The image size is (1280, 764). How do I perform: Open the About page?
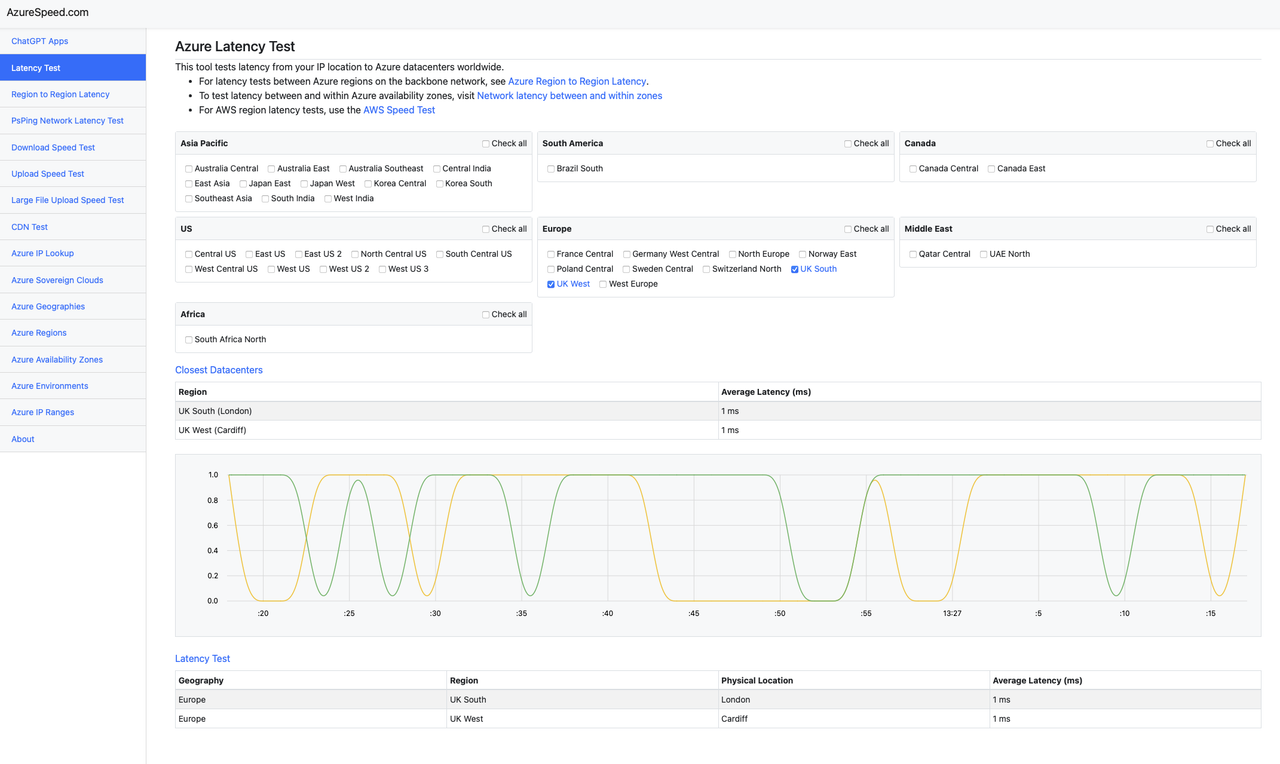coord(73,439)
